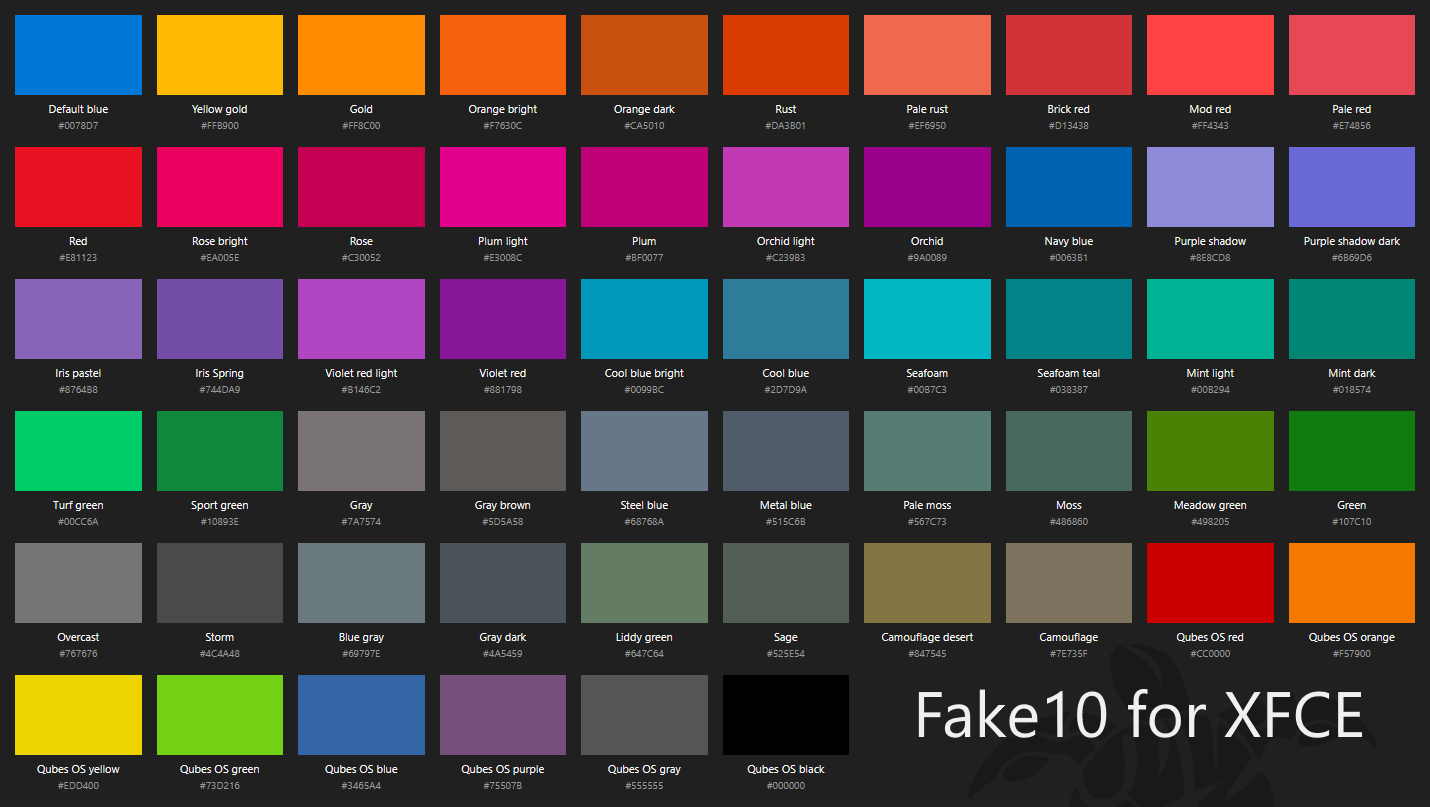1430x807 pixels.
Task: Click the Qubes OS black swatch
Action: [x=786, y=715]
